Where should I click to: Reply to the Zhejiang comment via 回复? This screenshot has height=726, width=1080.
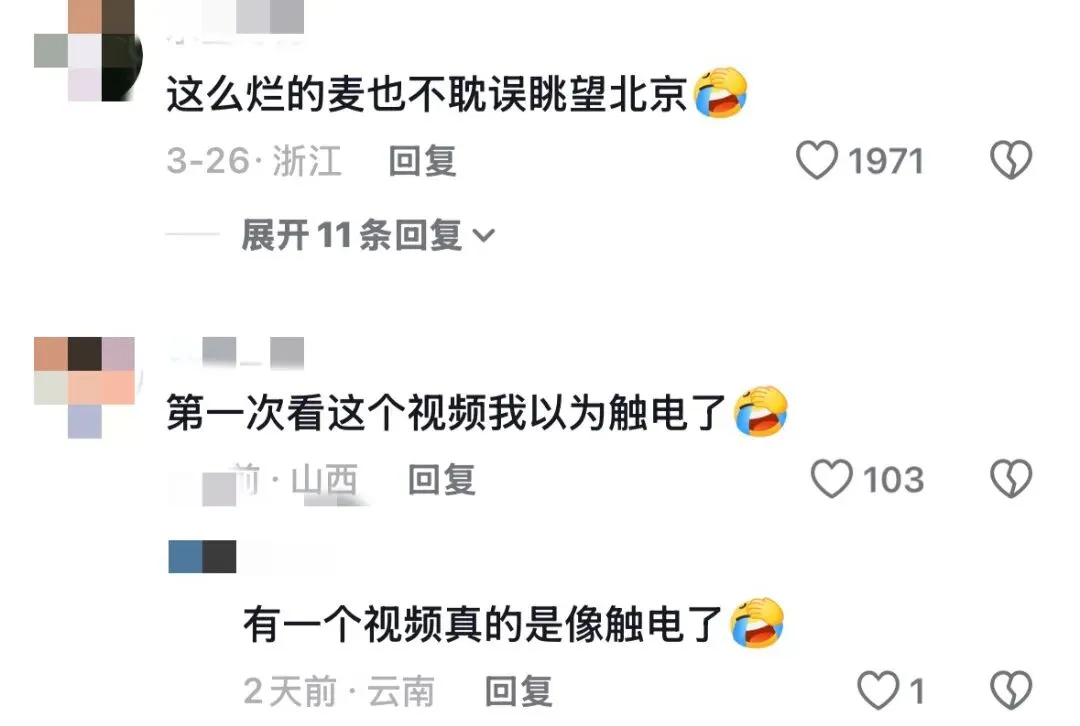pyautogui.click(x=422, y=161)
